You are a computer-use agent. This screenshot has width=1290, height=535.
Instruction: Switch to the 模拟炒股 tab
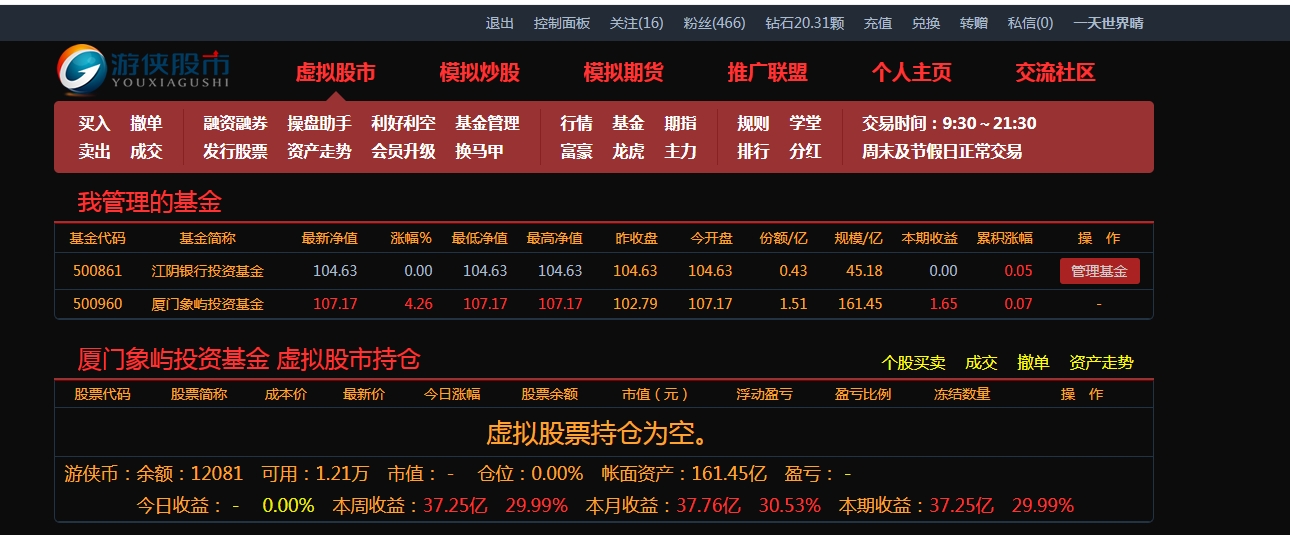480,72
